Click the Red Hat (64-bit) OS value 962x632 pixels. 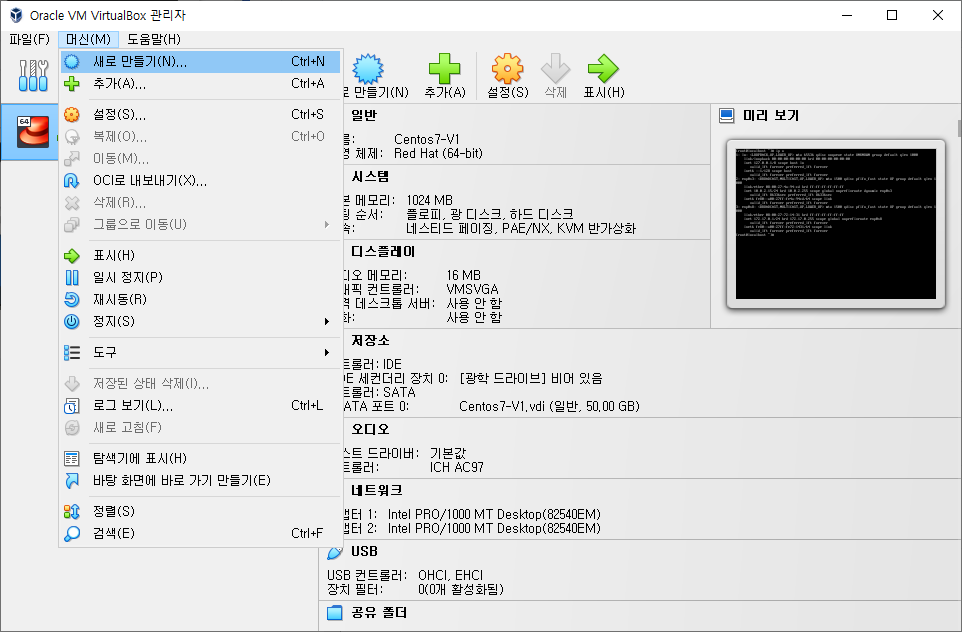pos(438,153)
